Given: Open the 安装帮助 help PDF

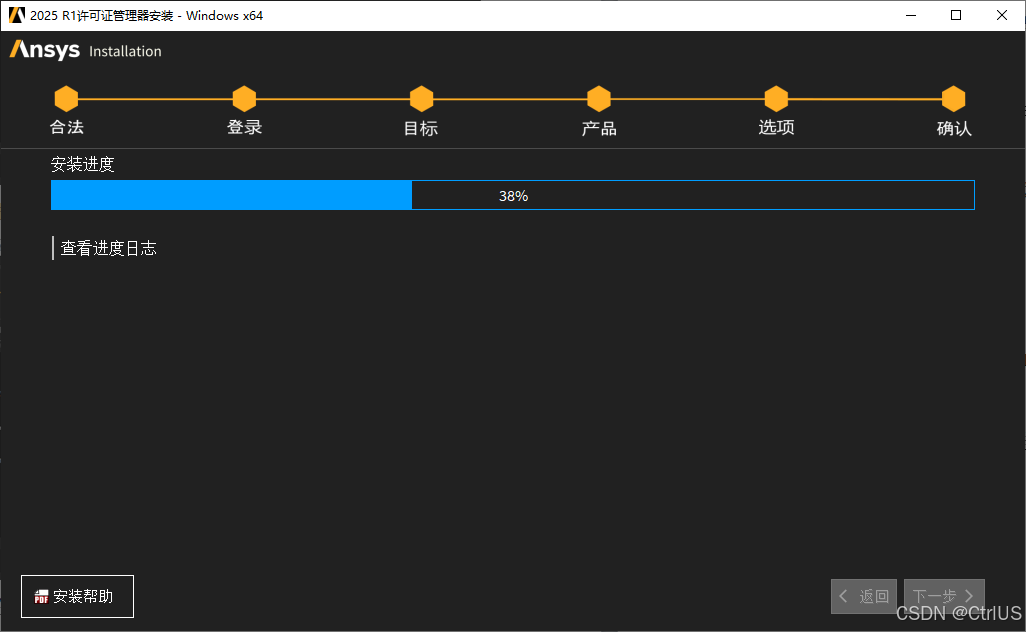Looking at the screenshot, I should (77, 596).
